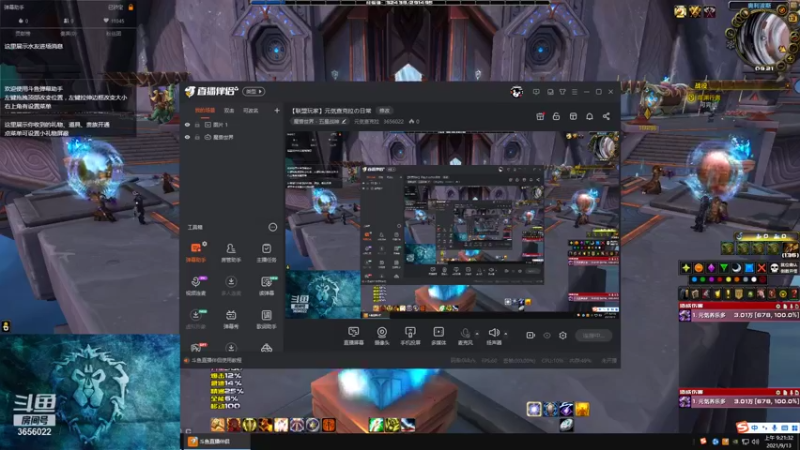Image resolution: width=800 pixels, height=450 pixels.
Task: Open the mode switch pill beside logo
Action: coord(254,92)
